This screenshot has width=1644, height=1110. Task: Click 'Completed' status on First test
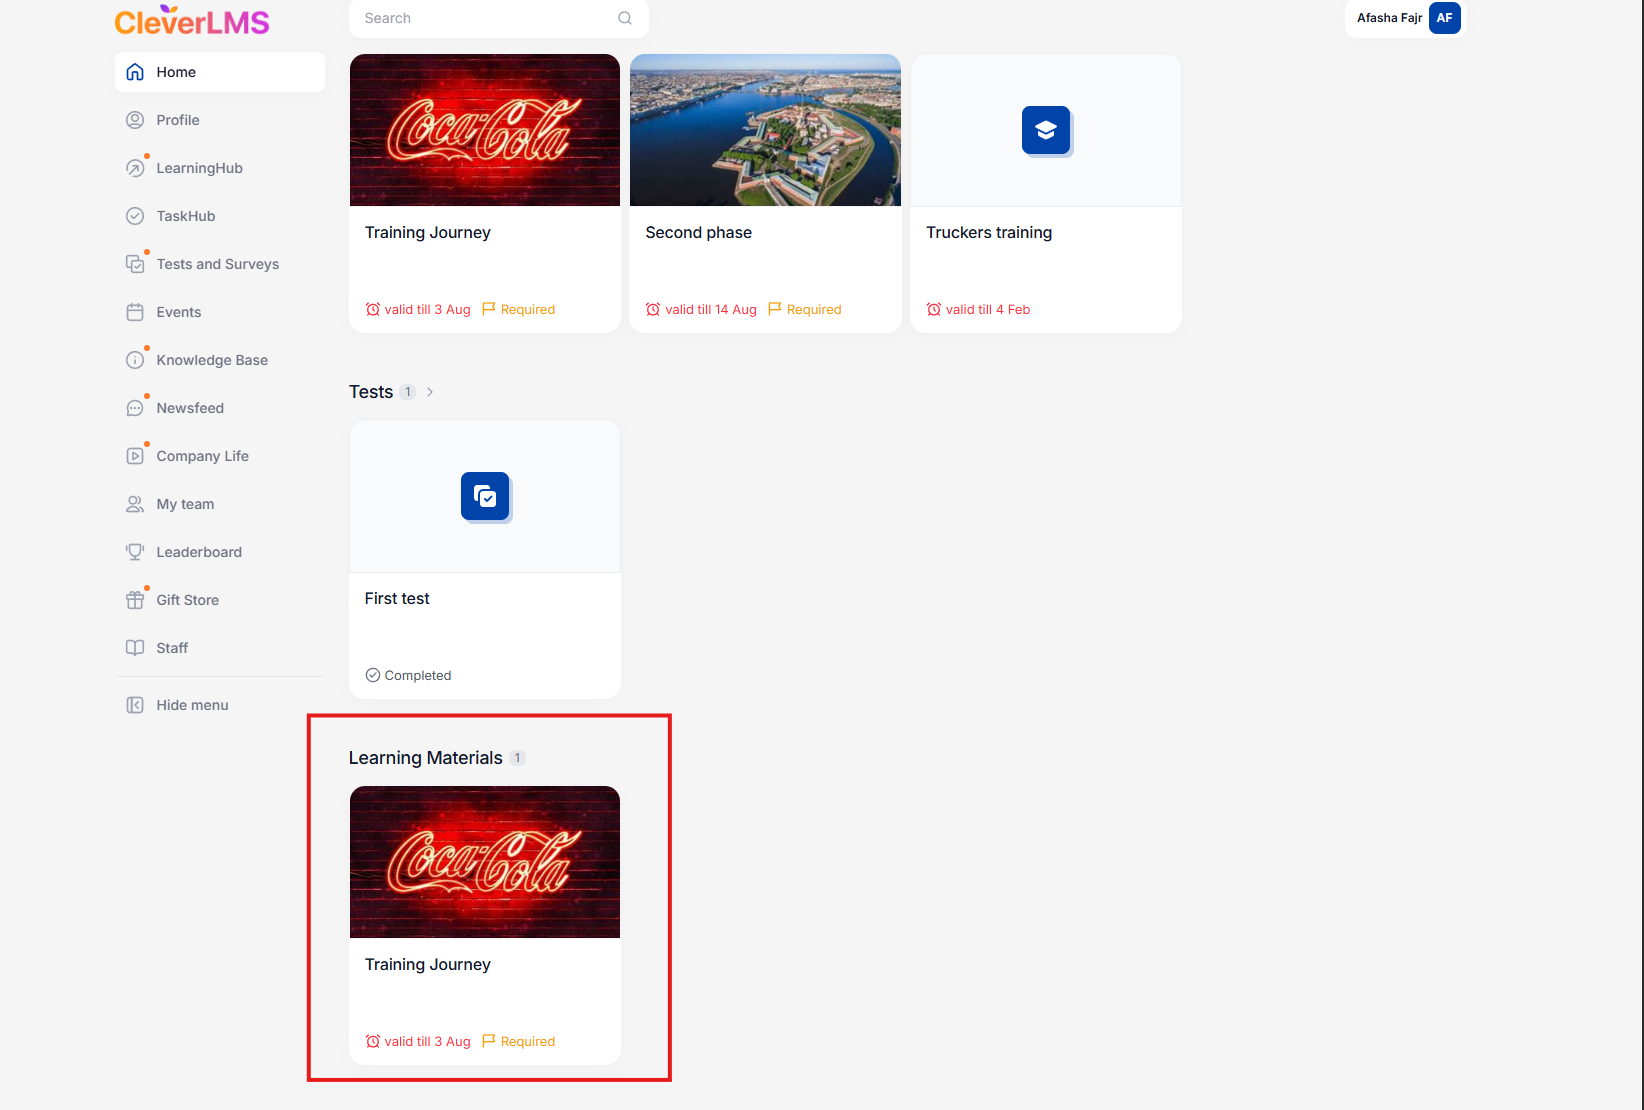pos(418,675)
